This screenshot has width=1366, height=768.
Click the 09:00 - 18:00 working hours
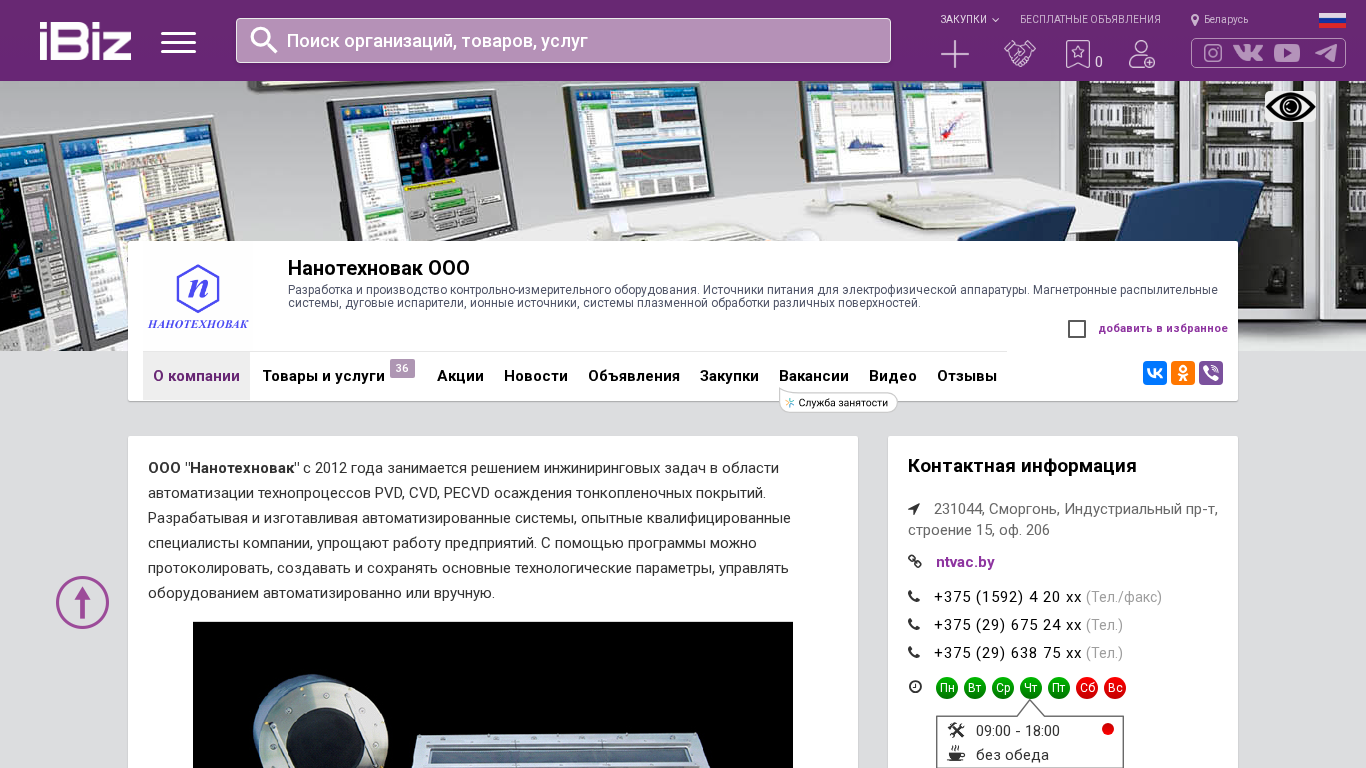[1018, 731]
